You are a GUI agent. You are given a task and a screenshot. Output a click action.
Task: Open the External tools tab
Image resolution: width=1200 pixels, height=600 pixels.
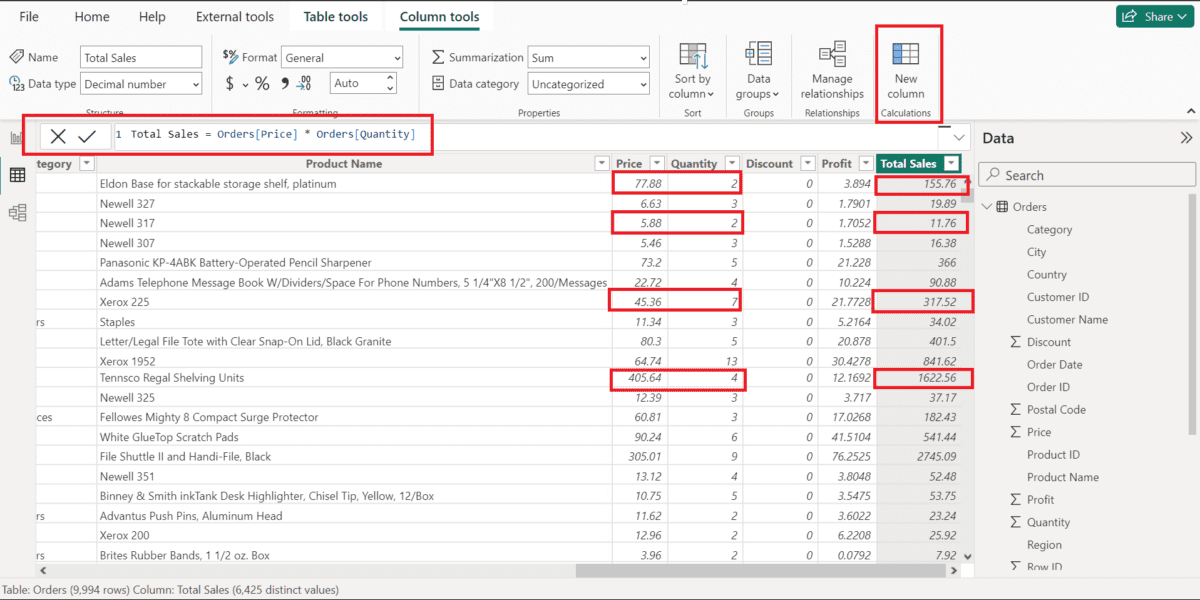(234, 16)
